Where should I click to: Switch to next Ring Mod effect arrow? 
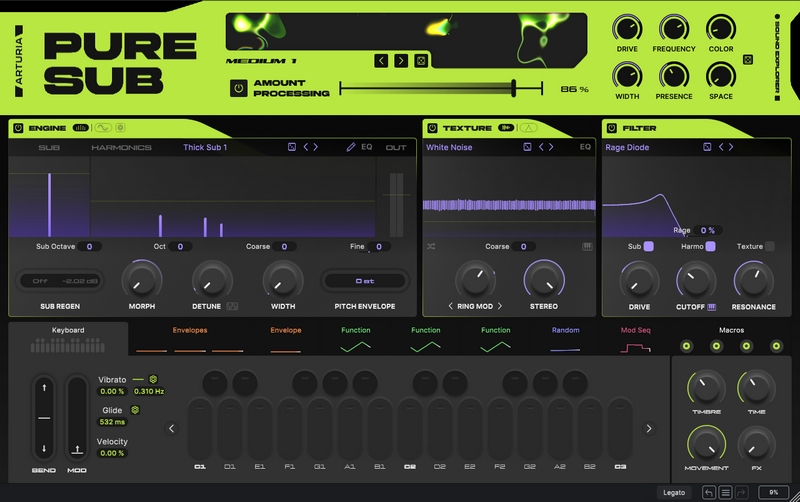tap(500, 306)
